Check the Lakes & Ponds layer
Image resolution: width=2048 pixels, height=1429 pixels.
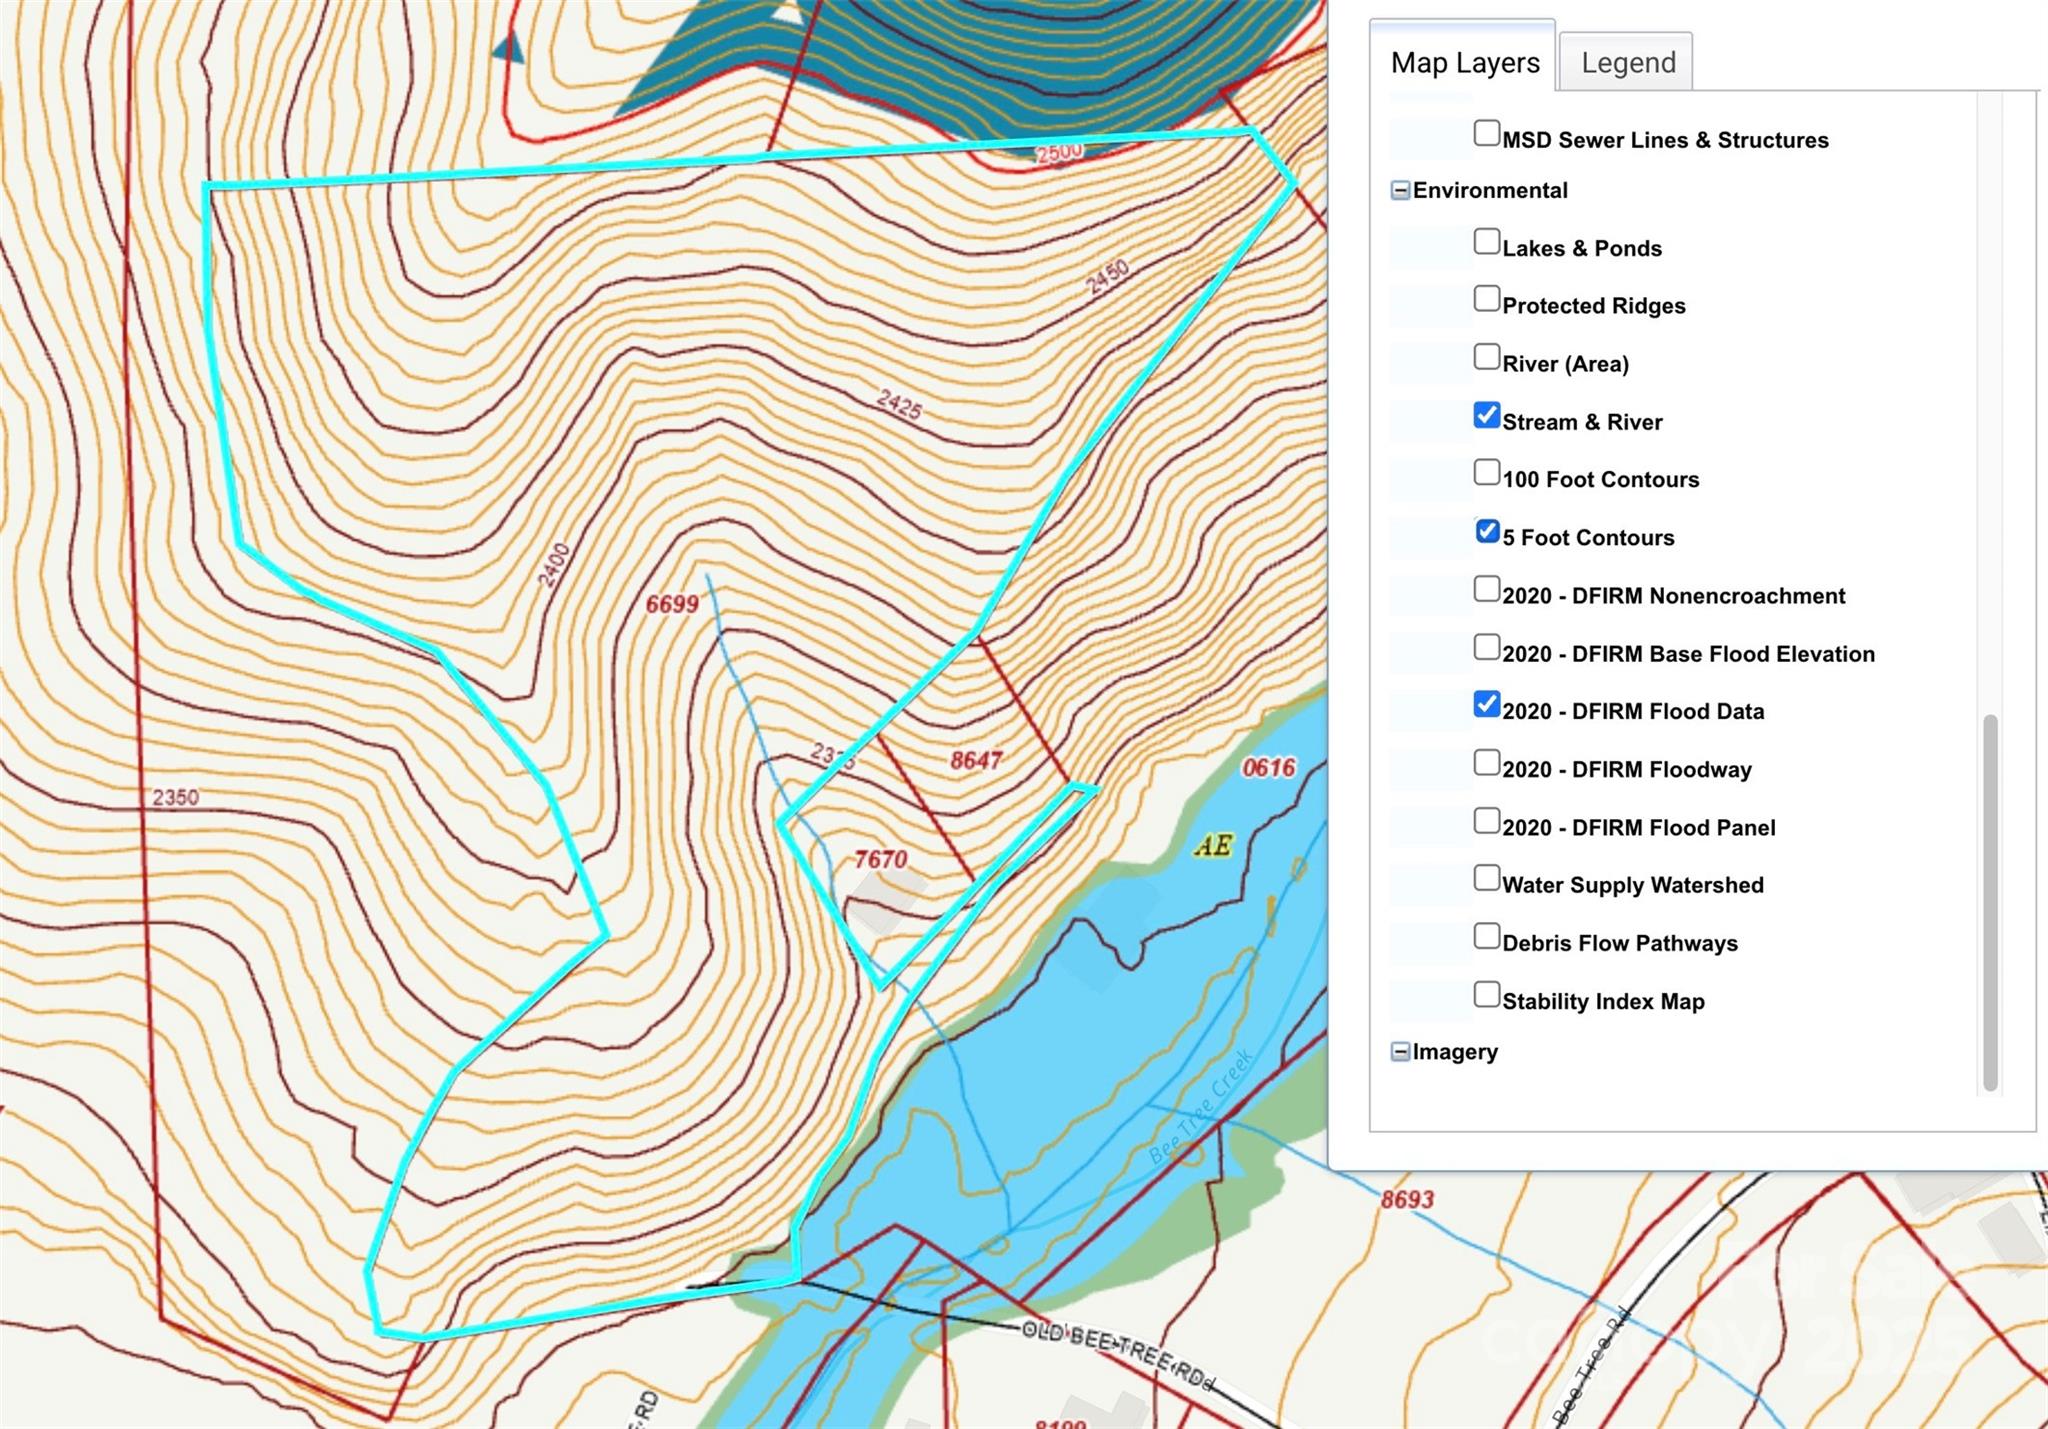1486,242
